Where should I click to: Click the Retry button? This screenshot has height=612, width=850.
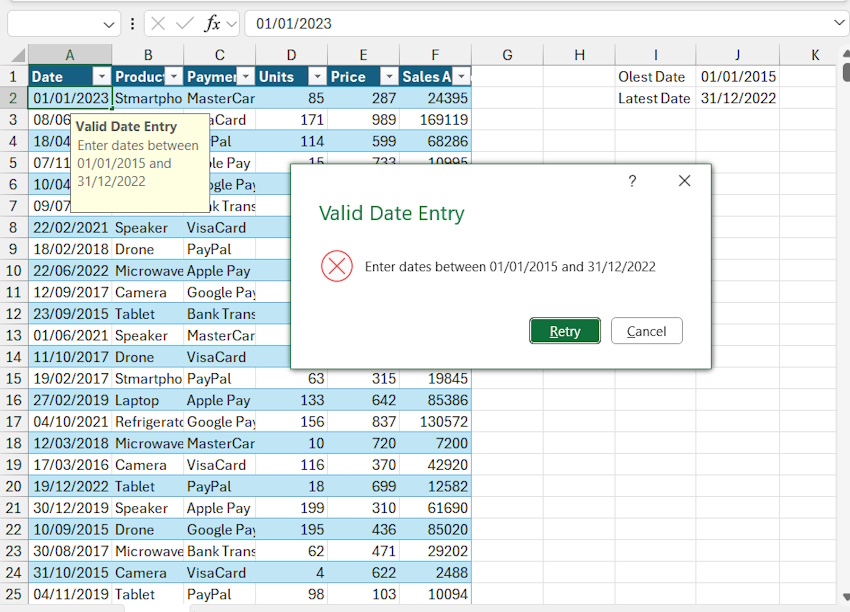click(x=565, y=330)
